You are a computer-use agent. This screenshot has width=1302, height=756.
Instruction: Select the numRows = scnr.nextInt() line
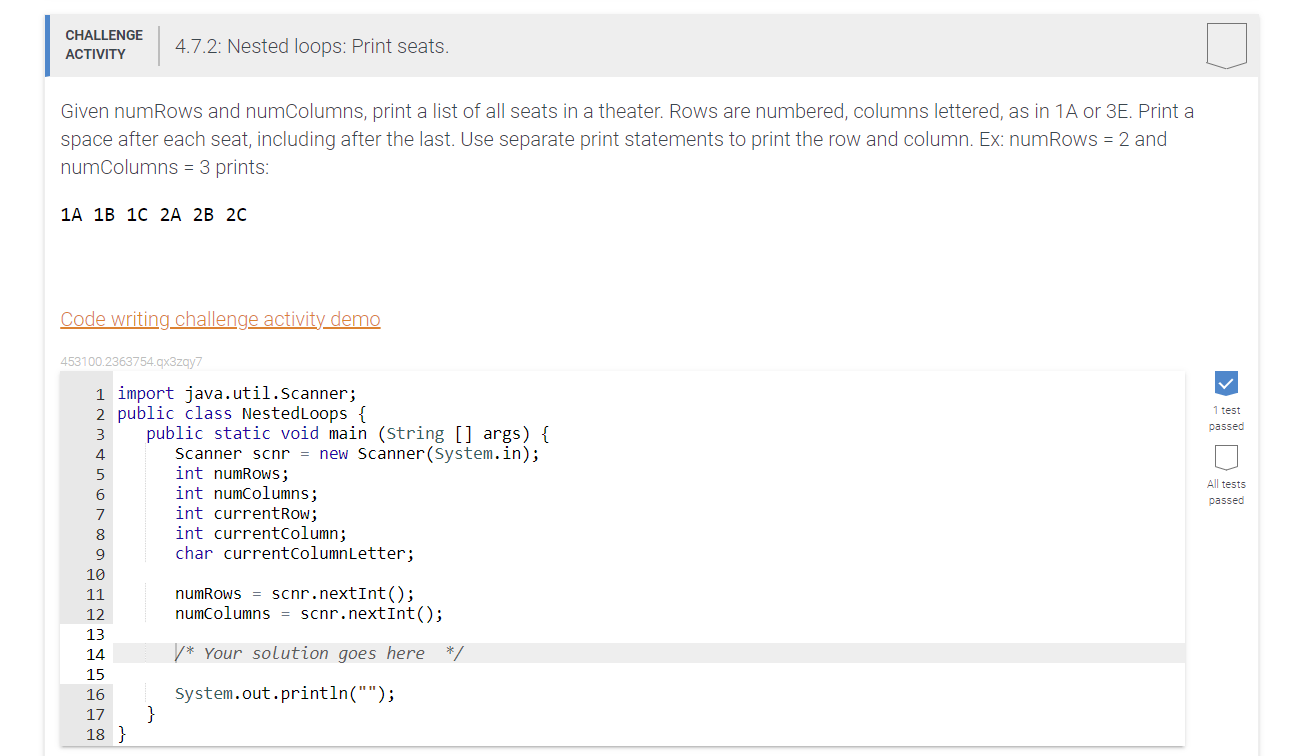(295, 593)
